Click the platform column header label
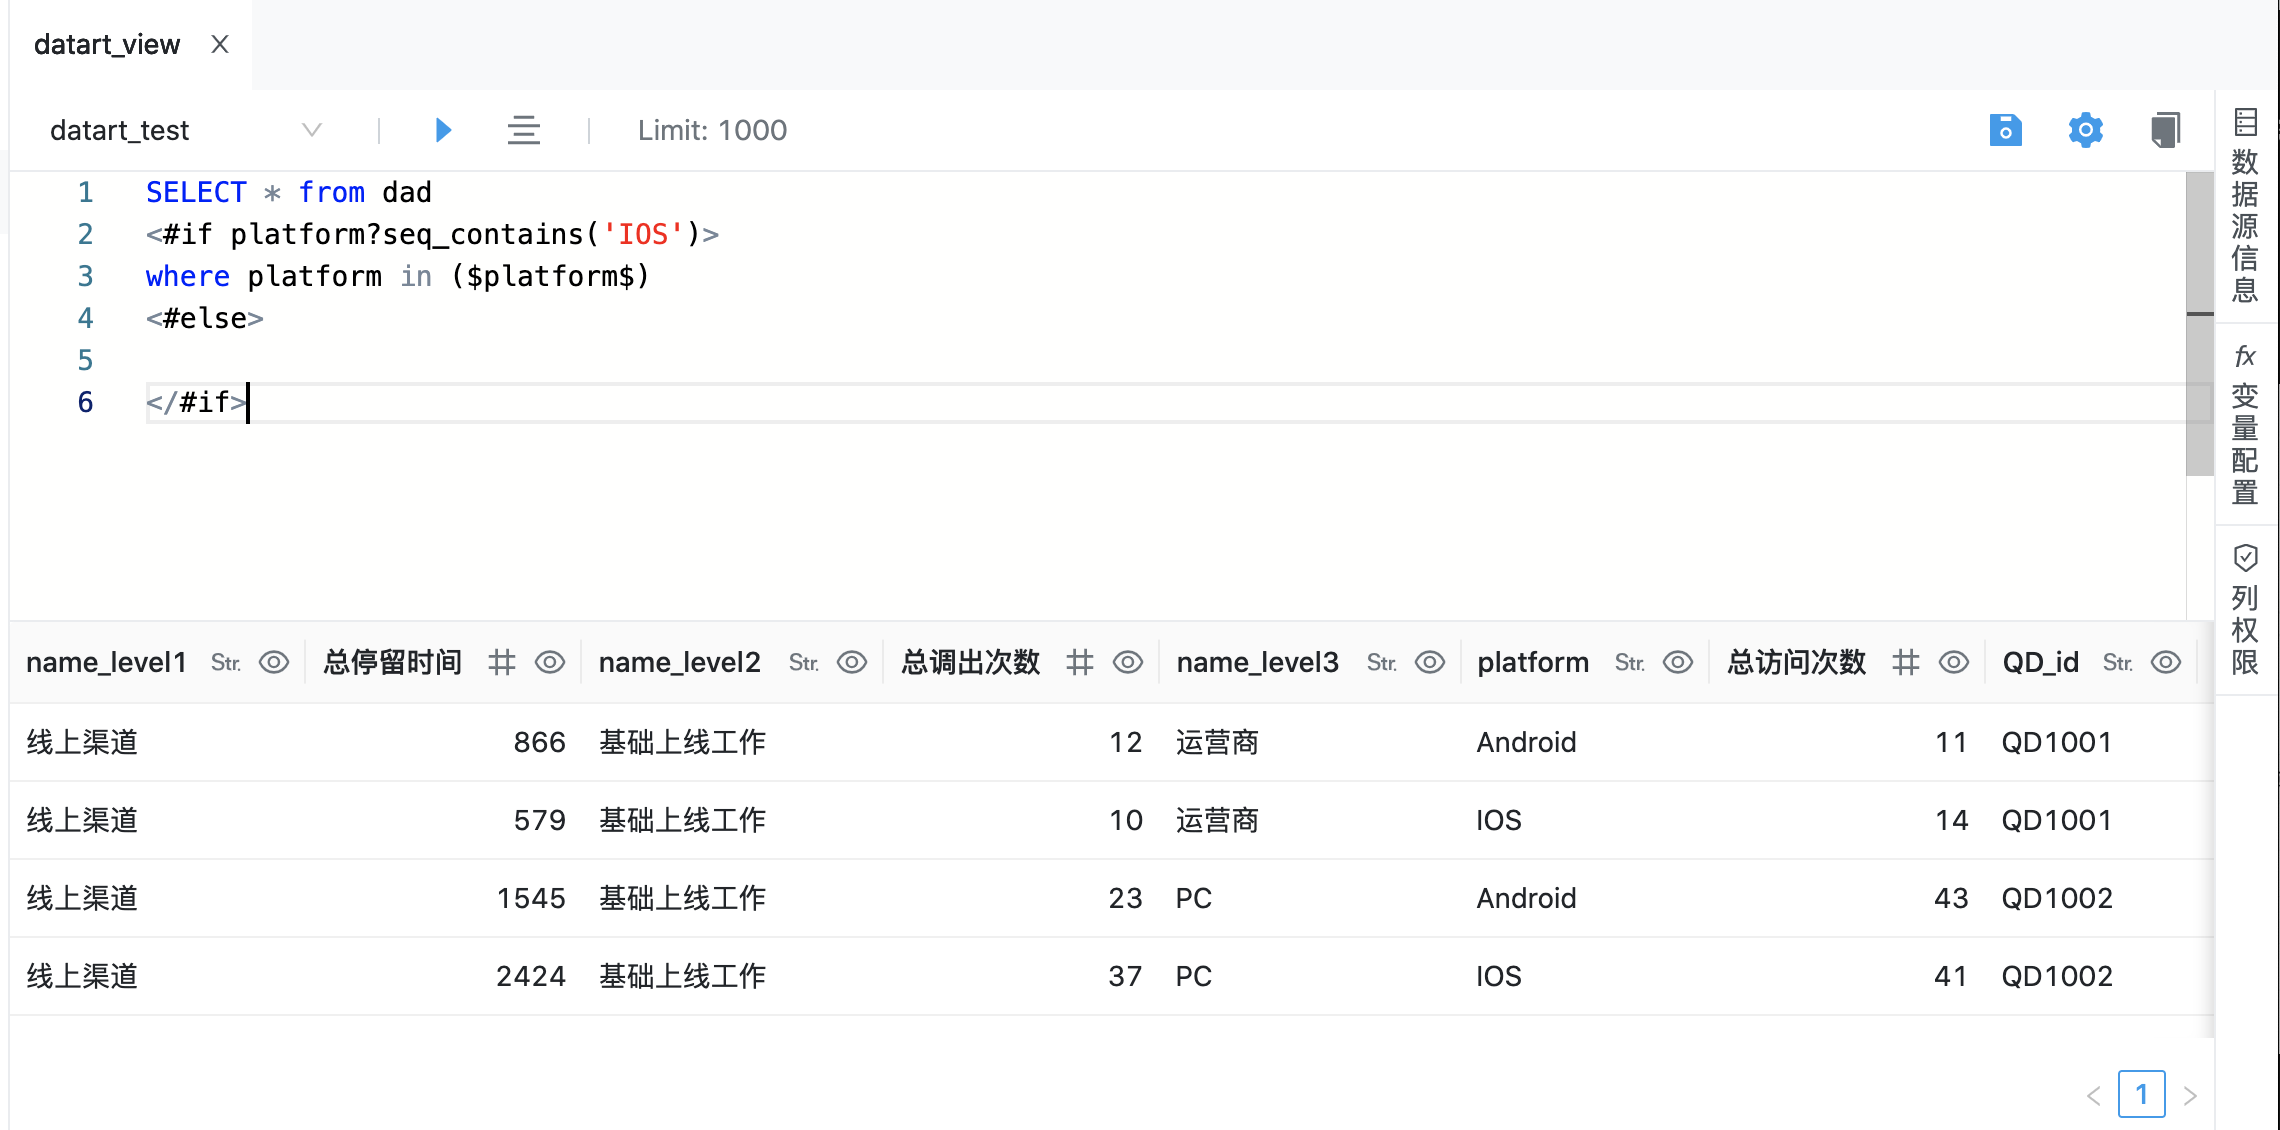Viewport: 2280px width, 1130px height. [x=1533, y=662]
